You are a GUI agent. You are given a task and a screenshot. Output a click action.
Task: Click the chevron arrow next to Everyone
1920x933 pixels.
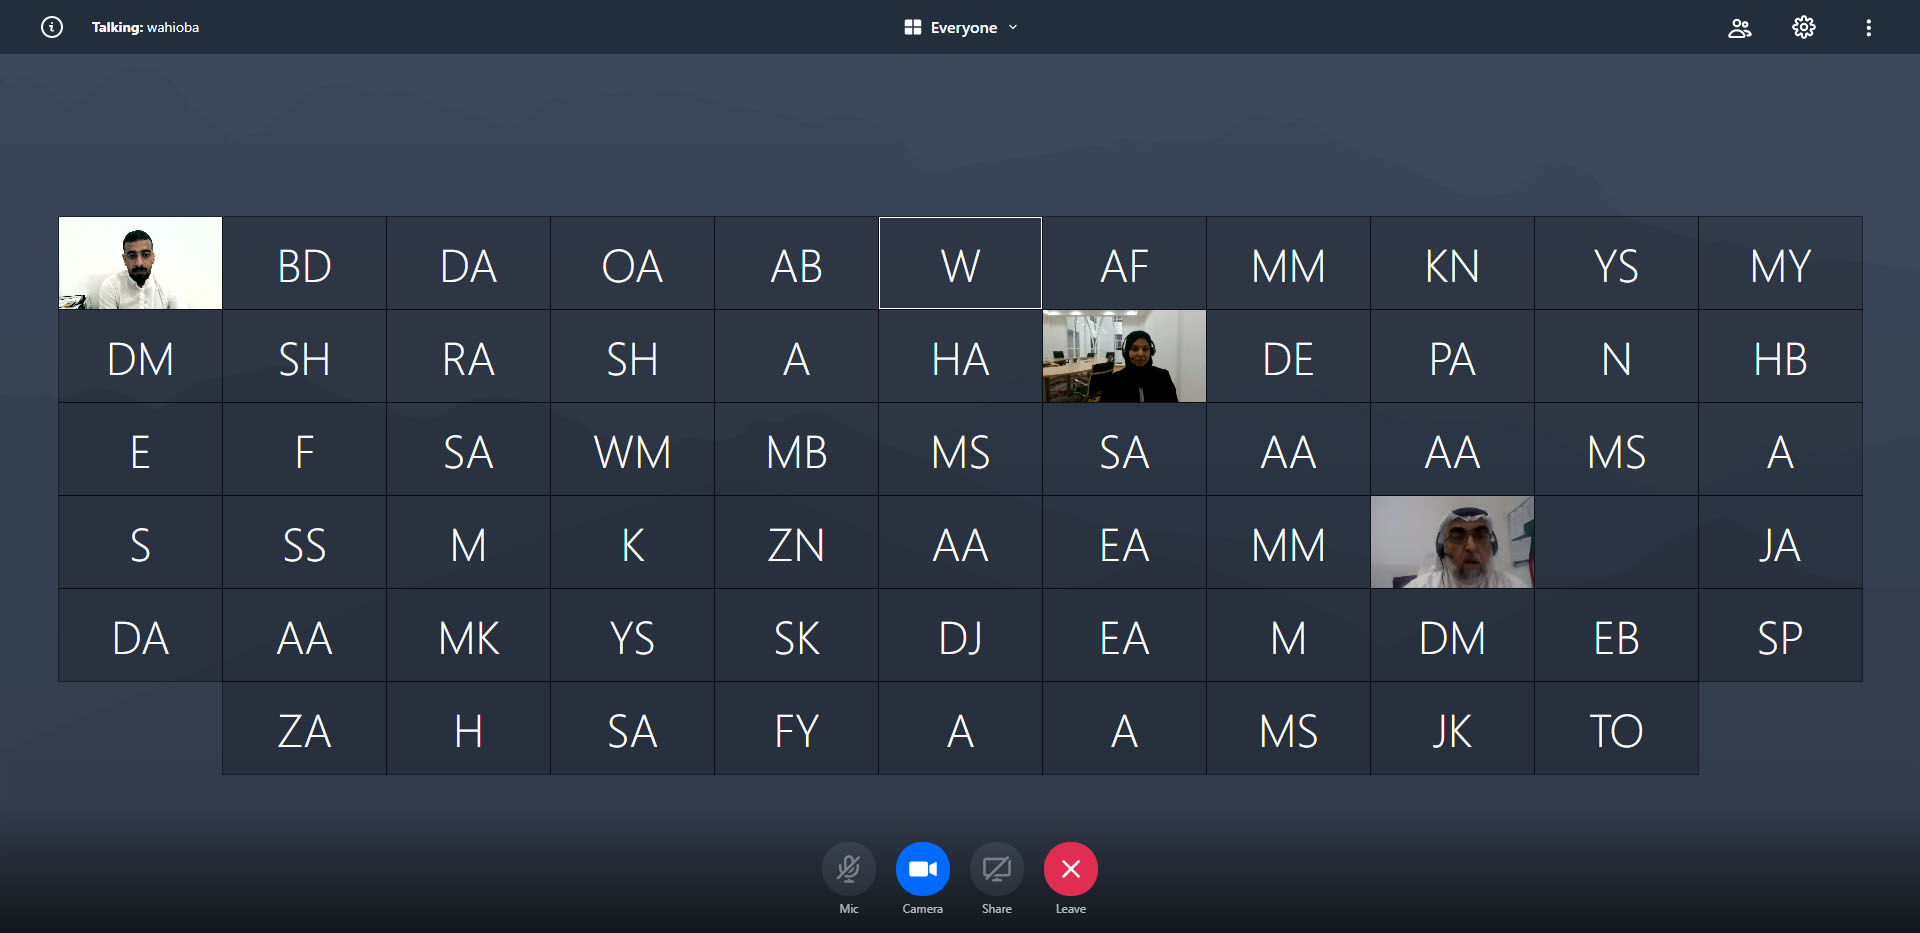(x=1013, y=28)
